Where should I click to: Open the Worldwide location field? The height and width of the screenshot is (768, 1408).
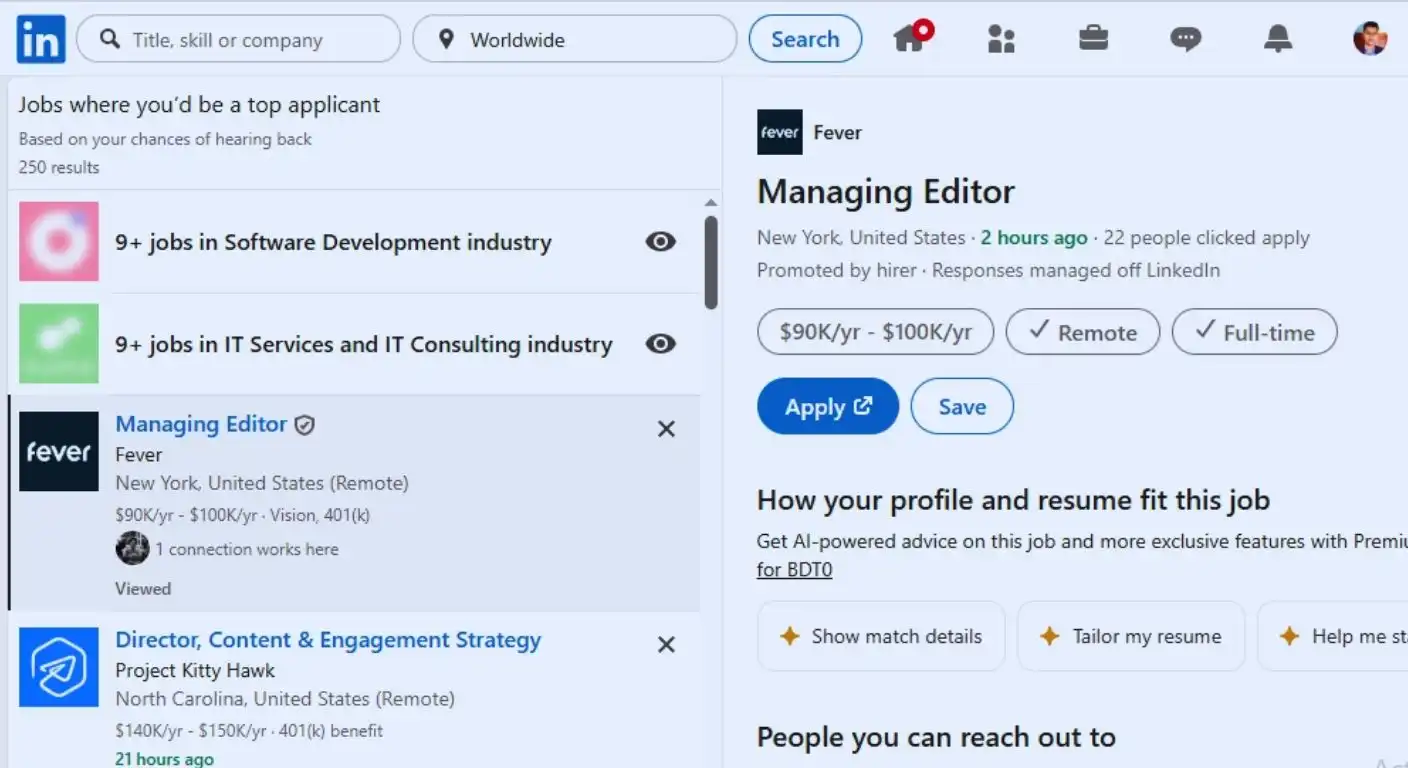click(x=574, y=39)
